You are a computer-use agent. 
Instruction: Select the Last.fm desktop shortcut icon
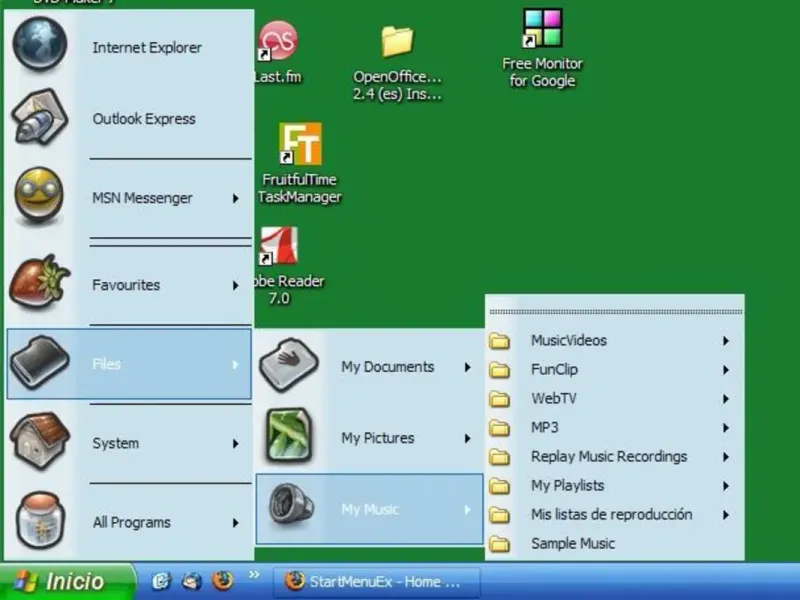[278, 41]
